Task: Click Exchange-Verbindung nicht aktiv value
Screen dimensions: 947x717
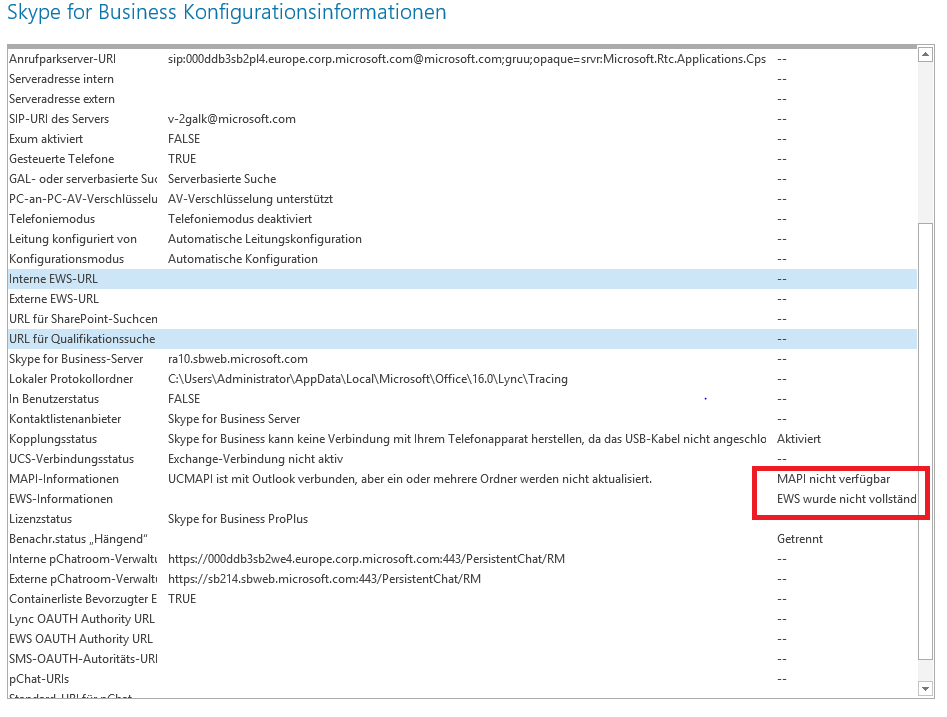Action: pos(255,458)
